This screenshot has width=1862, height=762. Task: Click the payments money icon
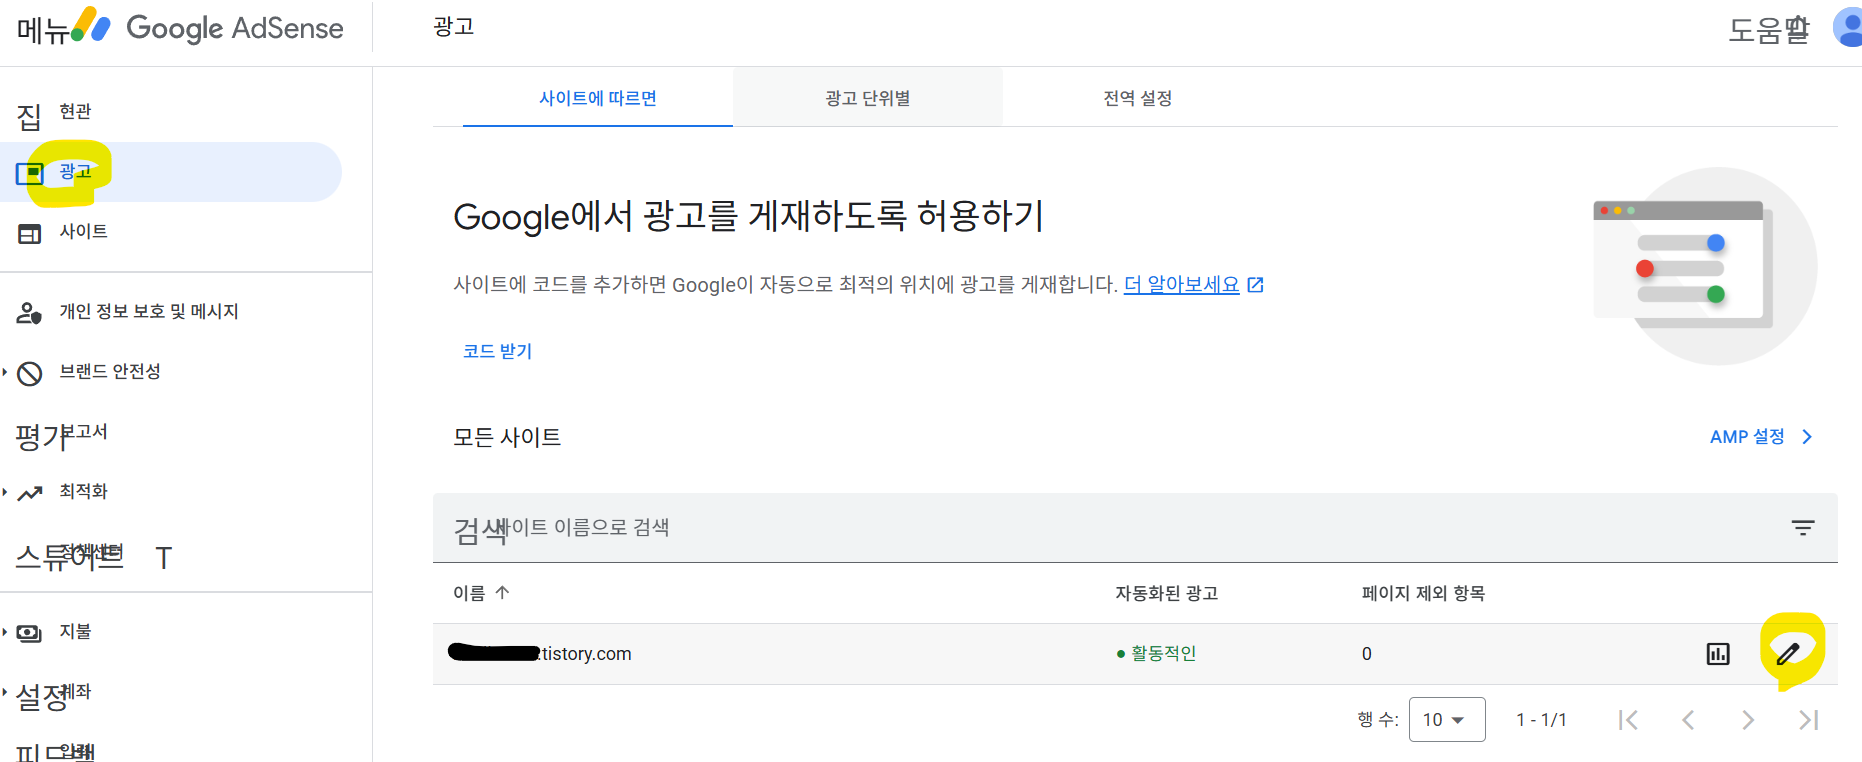coord(30,633)
